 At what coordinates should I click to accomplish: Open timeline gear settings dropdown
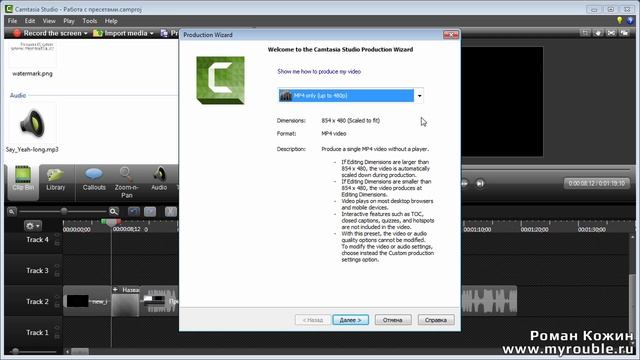pyautogui.click(x=32, y=226)
